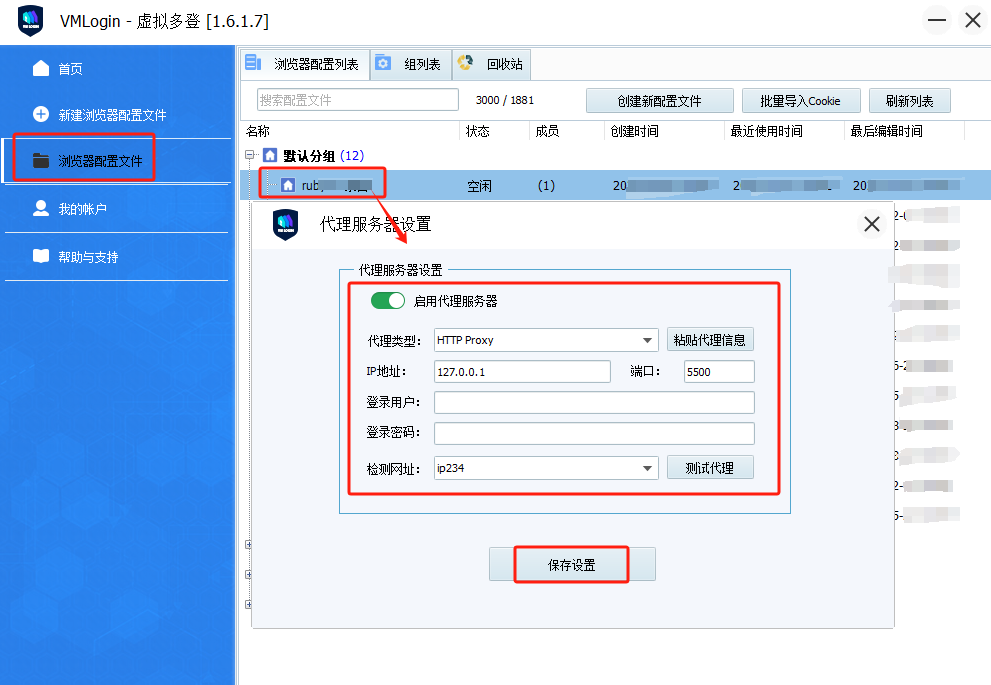The width and height of the screenshot is (991, 685).
Task: Sort by 最近使用时间 column header
Action: click(767, 131)
